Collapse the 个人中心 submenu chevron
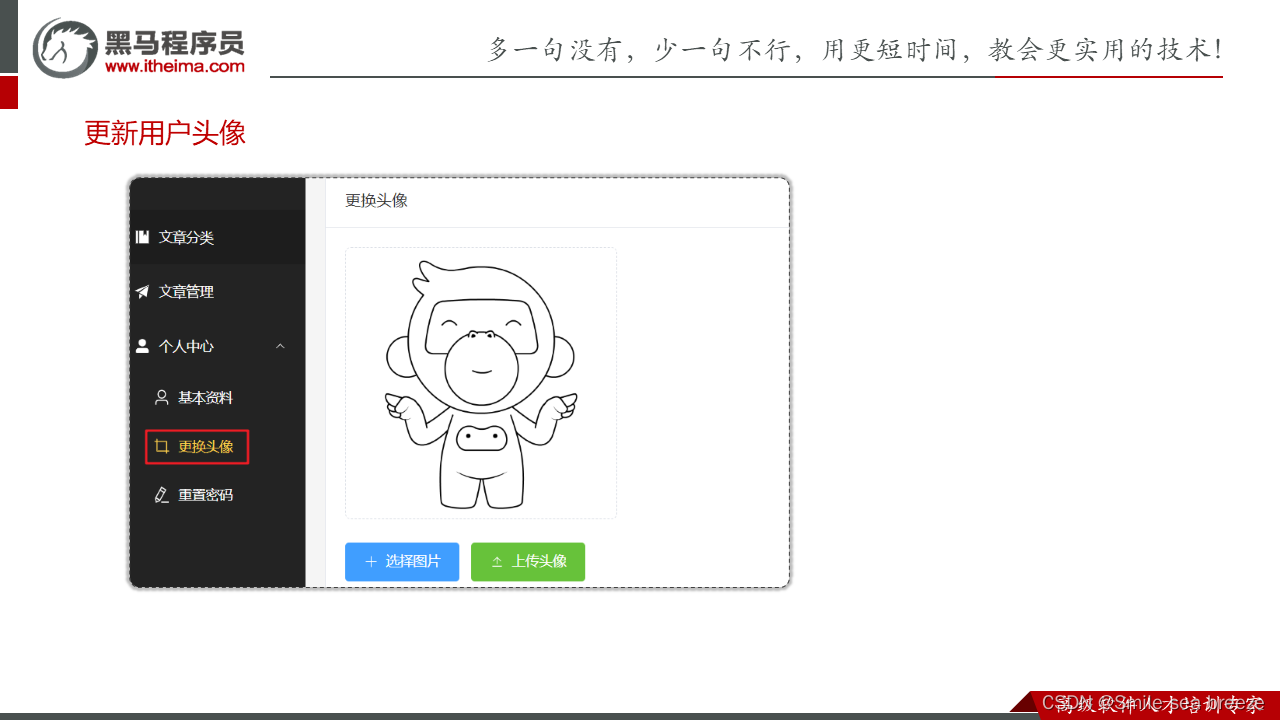The width and height of the screenshot is (1280, 720). click(x=280, y=346)
